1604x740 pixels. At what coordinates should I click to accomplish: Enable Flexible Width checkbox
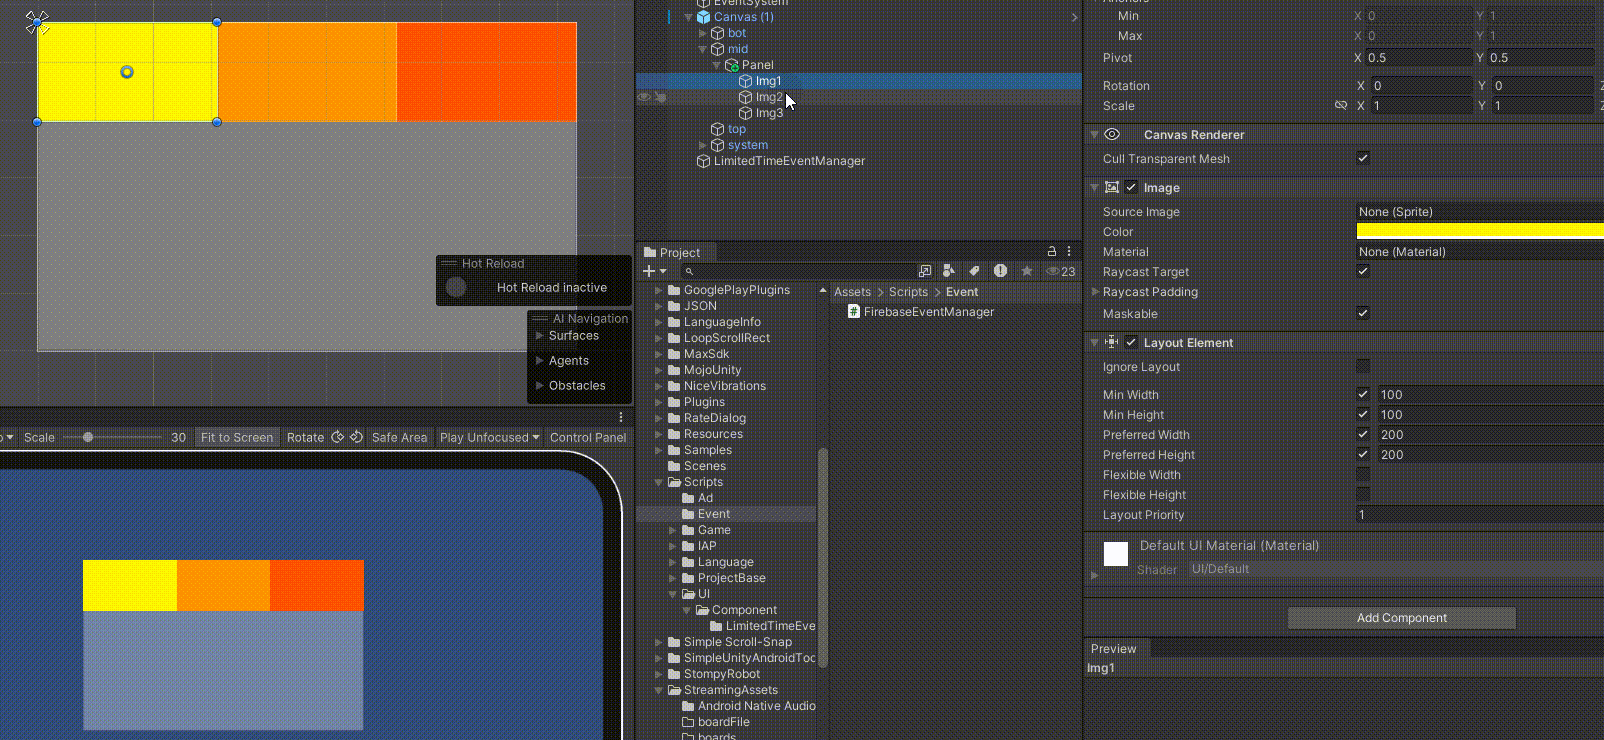click(1363, 474)
